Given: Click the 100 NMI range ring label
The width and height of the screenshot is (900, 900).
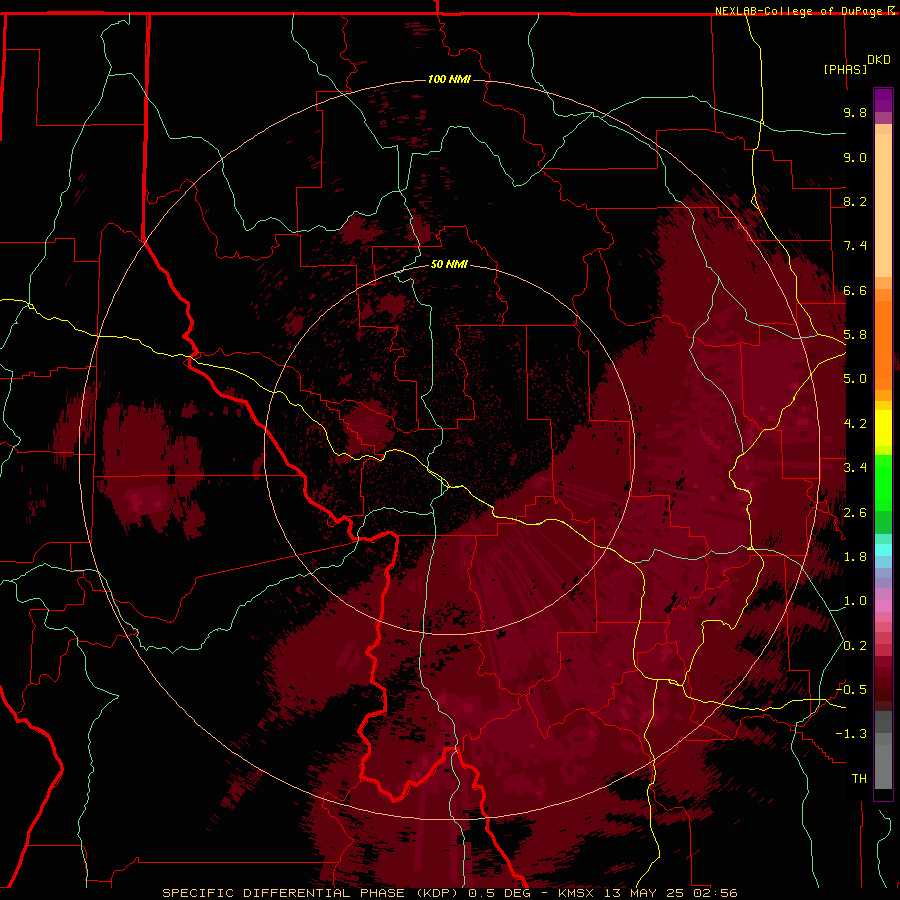Looking at the screenshot, I should point(449,79).
